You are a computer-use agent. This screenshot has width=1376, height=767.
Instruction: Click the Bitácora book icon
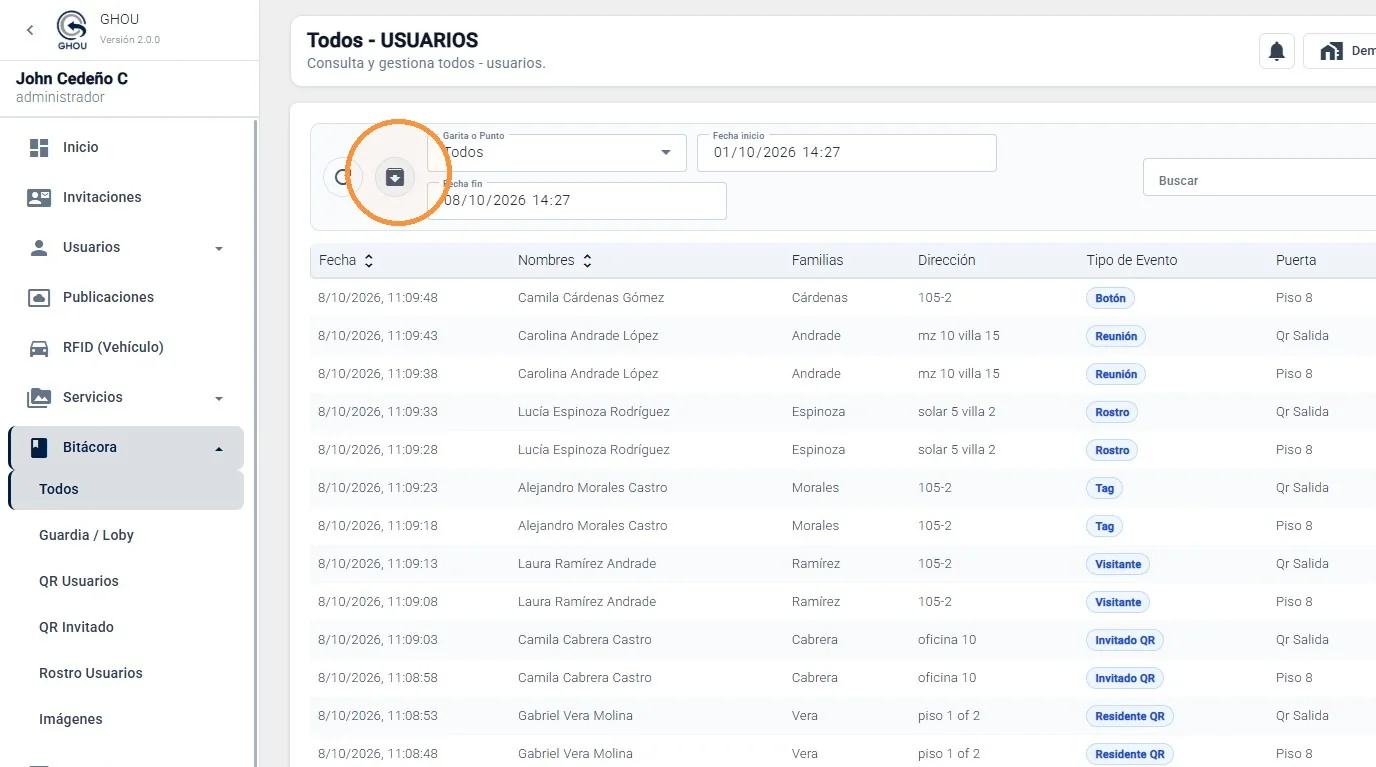(39, 448)
